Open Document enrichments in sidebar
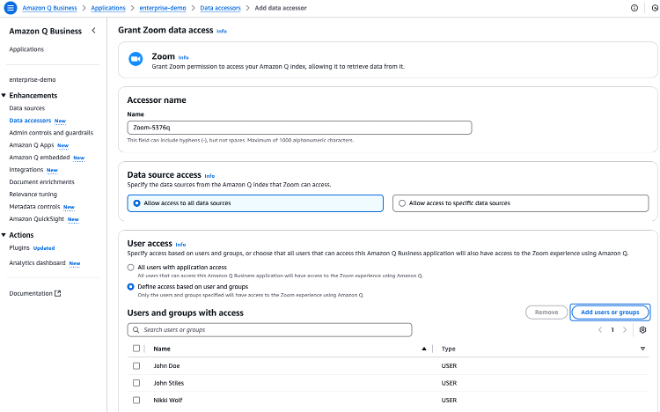The image size is (660, 412). coord(42,182)
